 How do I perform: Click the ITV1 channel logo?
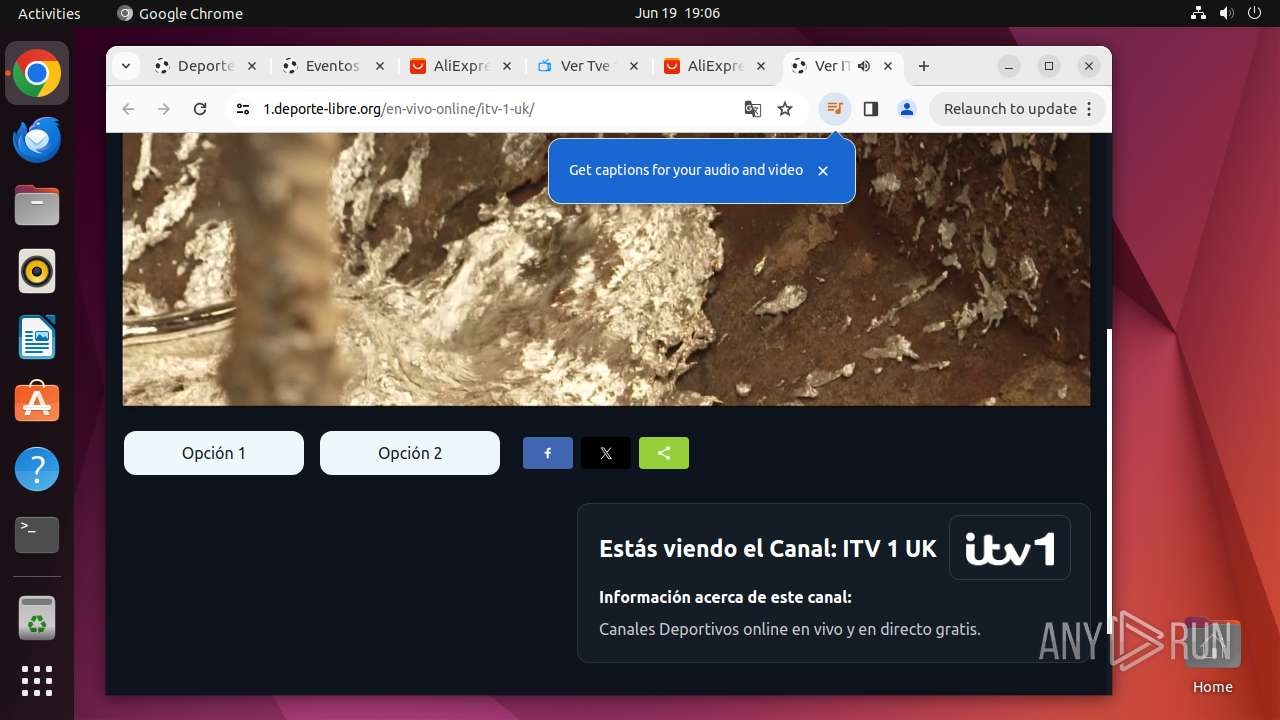(1010, 548)
